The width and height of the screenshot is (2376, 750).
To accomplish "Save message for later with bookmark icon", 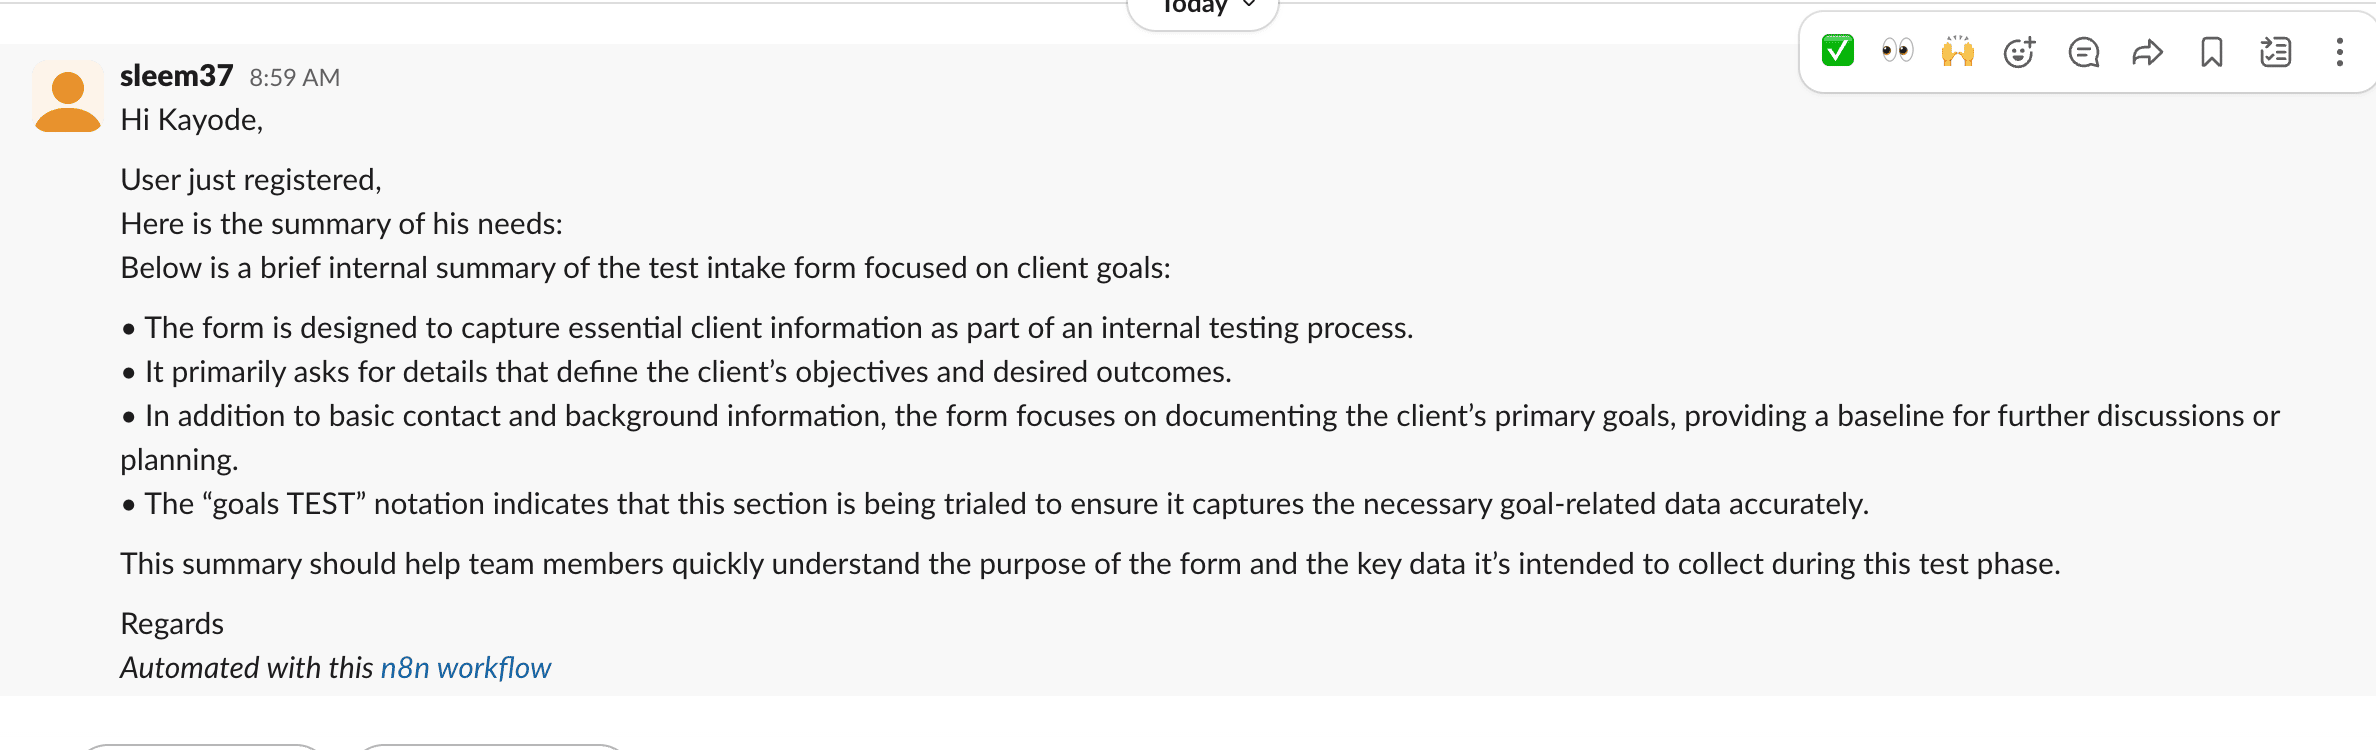I will coord(2212,51).
